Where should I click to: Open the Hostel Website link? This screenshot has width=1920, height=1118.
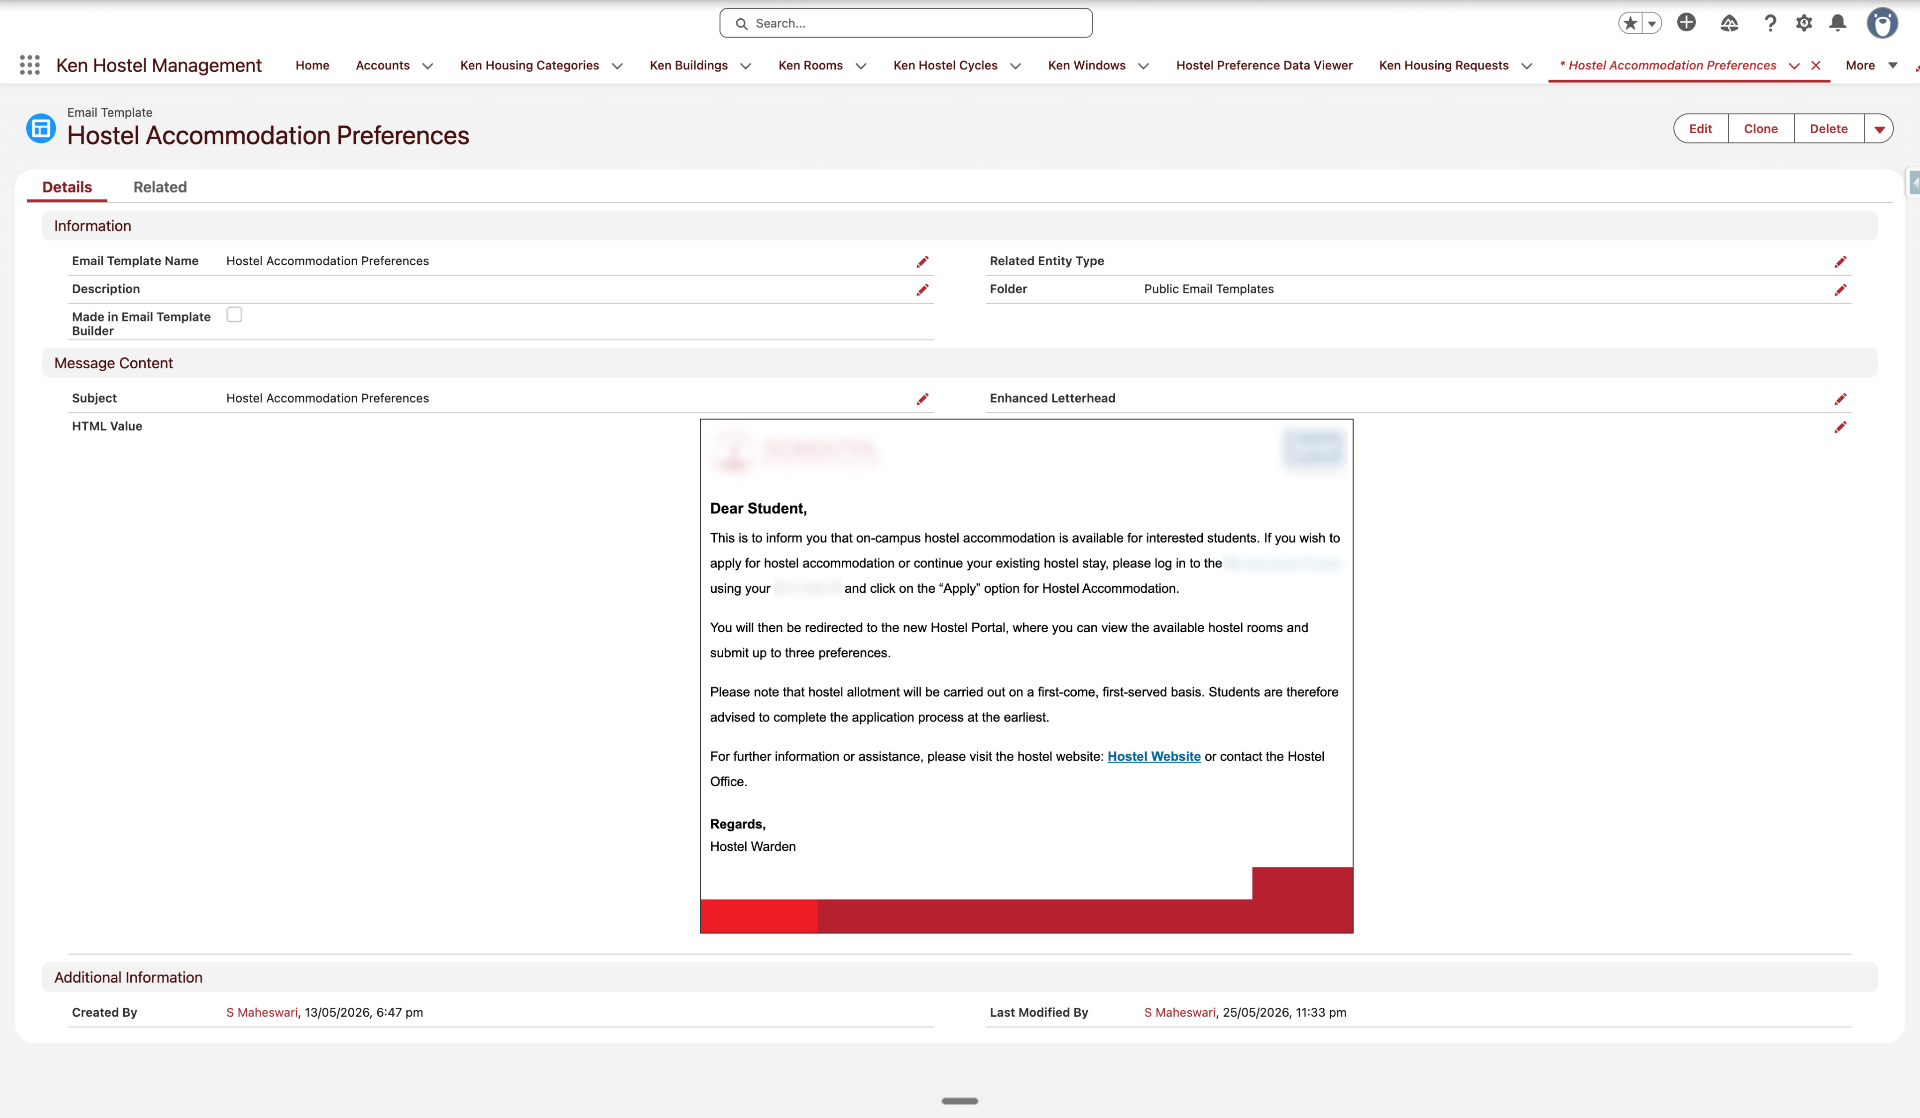click(1153, 757)
